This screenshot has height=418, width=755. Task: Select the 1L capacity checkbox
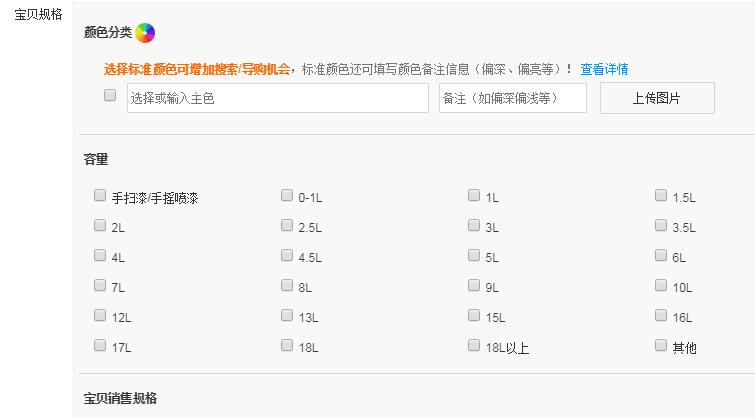[x=474, y=195]
